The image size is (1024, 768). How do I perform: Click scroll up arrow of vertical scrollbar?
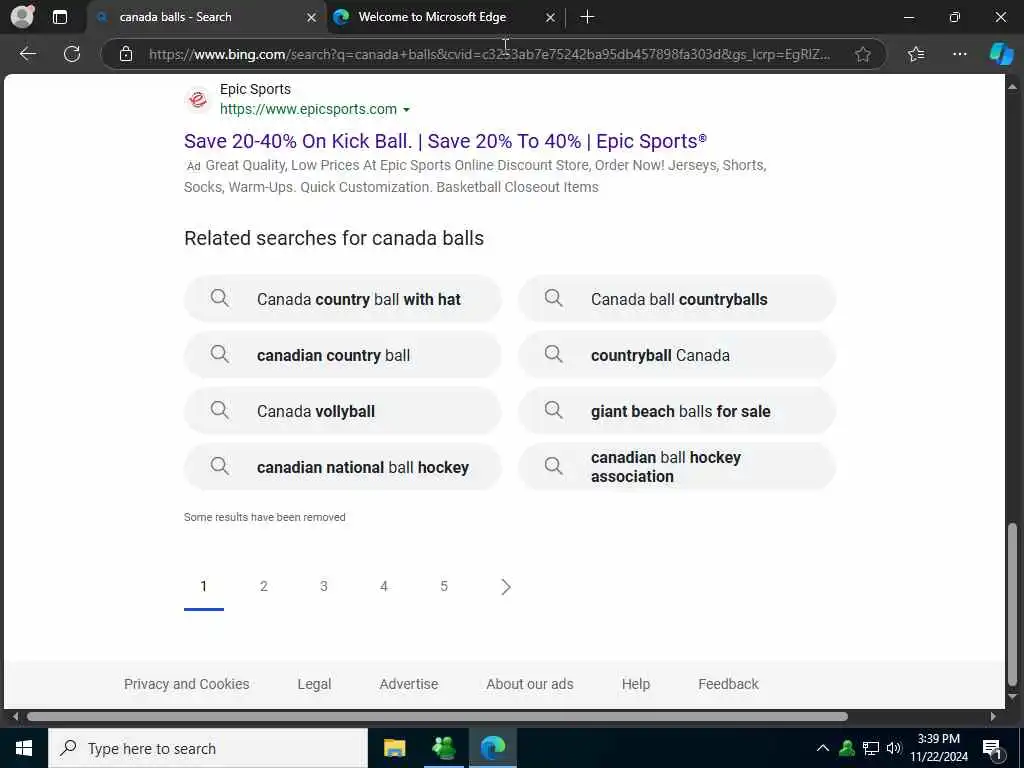click(1012, 86)
